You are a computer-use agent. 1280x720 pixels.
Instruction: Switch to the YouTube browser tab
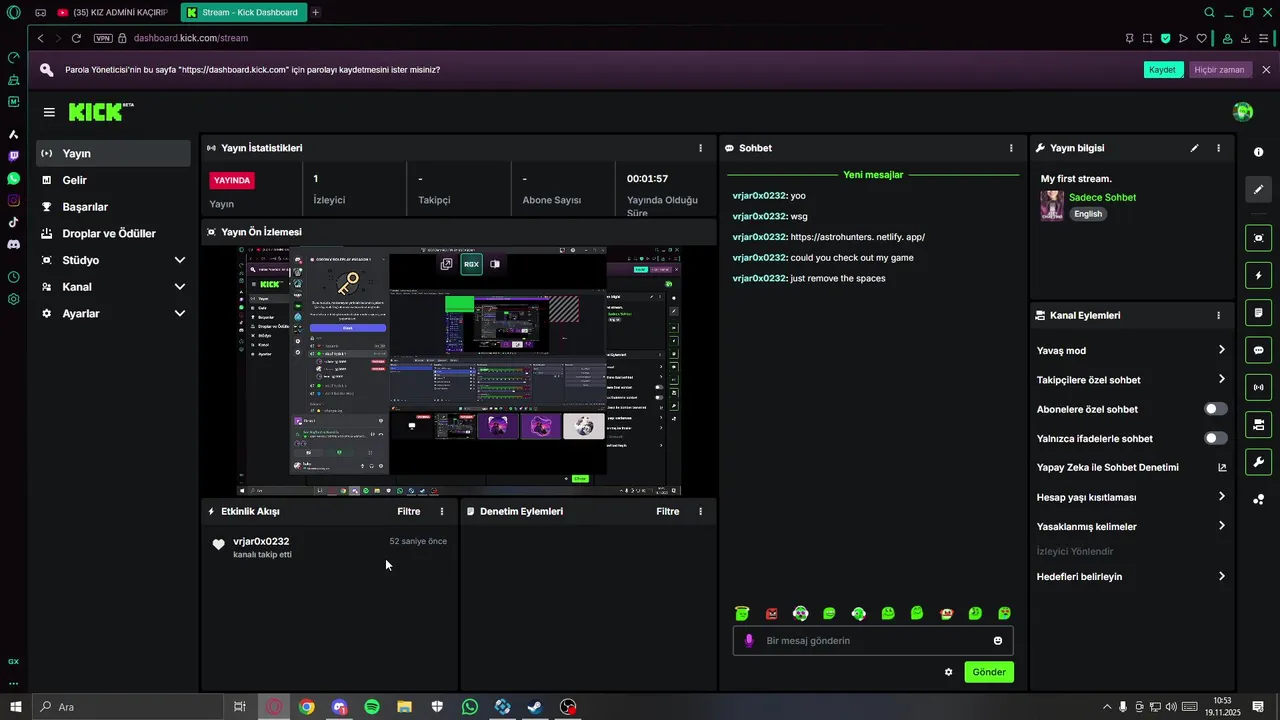coord(112,12)
